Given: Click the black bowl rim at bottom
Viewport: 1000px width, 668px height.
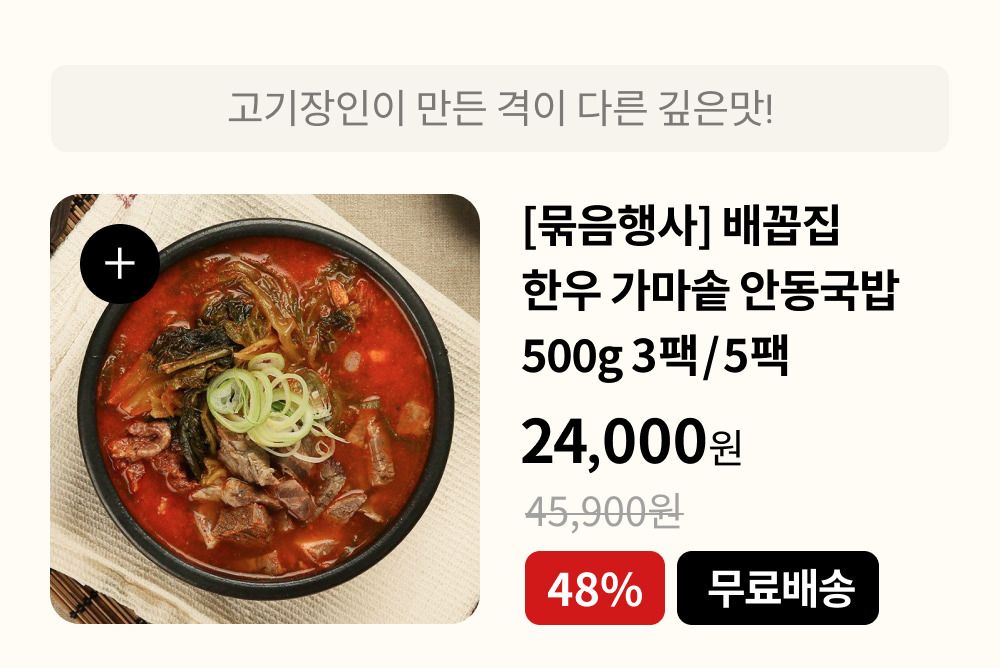Looking at the screenshot, I should (x=268, y=584).
